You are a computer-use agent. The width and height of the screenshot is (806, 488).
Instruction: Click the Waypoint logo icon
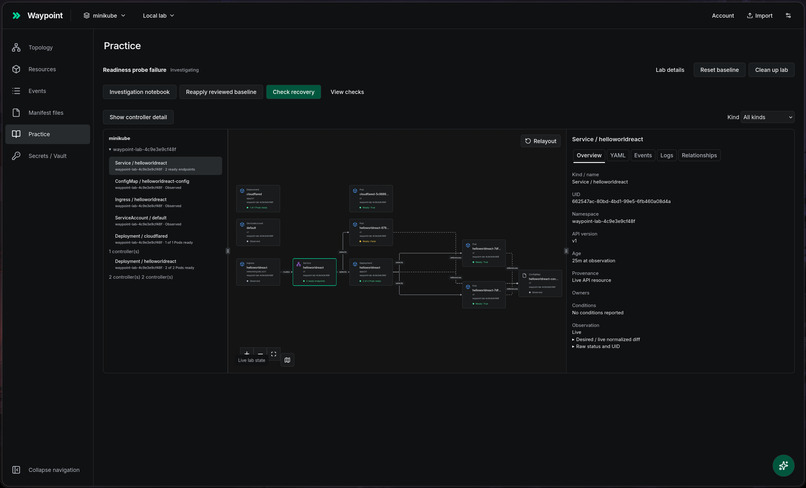point(16,15)
